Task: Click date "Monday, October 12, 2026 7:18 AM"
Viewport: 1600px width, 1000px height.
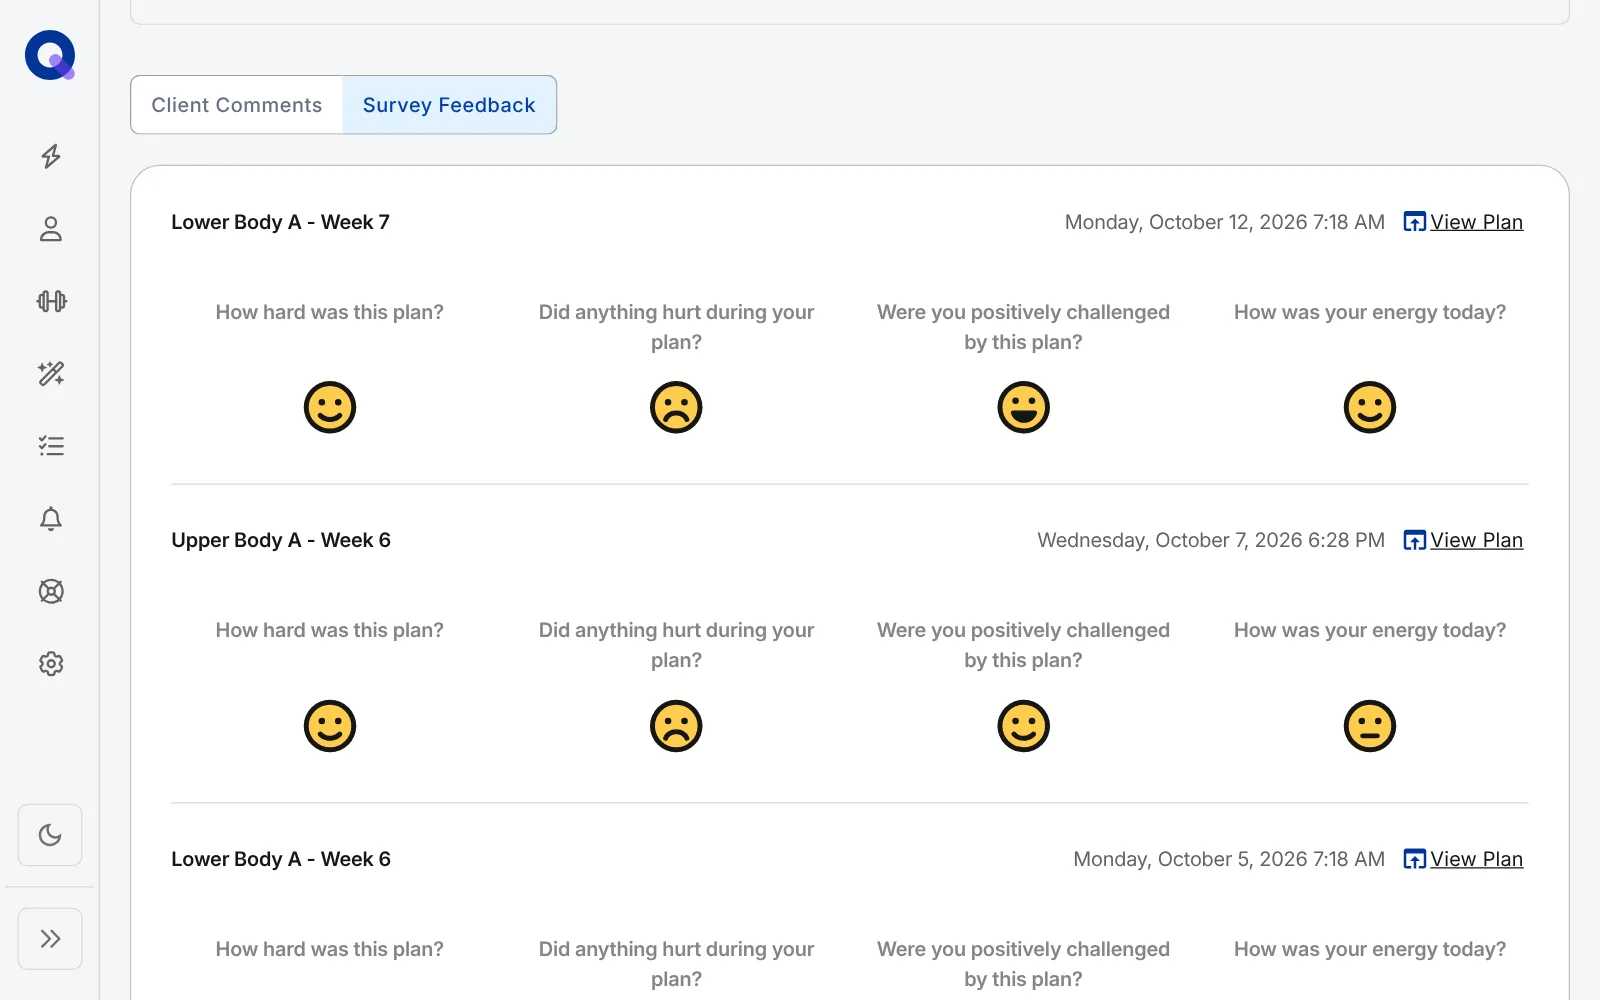Action: pos(1225,222)
